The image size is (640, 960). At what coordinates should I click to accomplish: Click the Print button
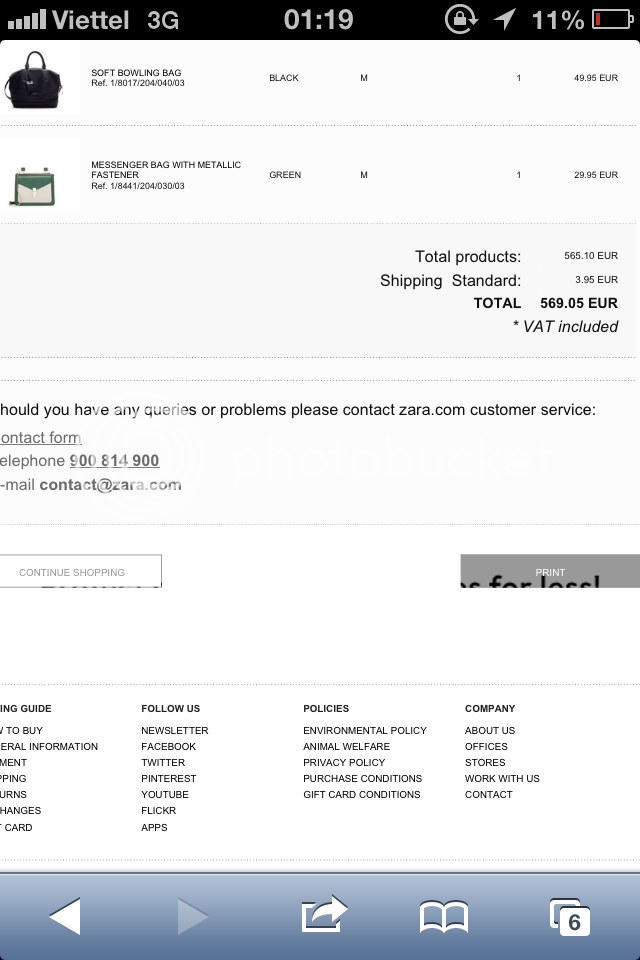pos(550,571)
